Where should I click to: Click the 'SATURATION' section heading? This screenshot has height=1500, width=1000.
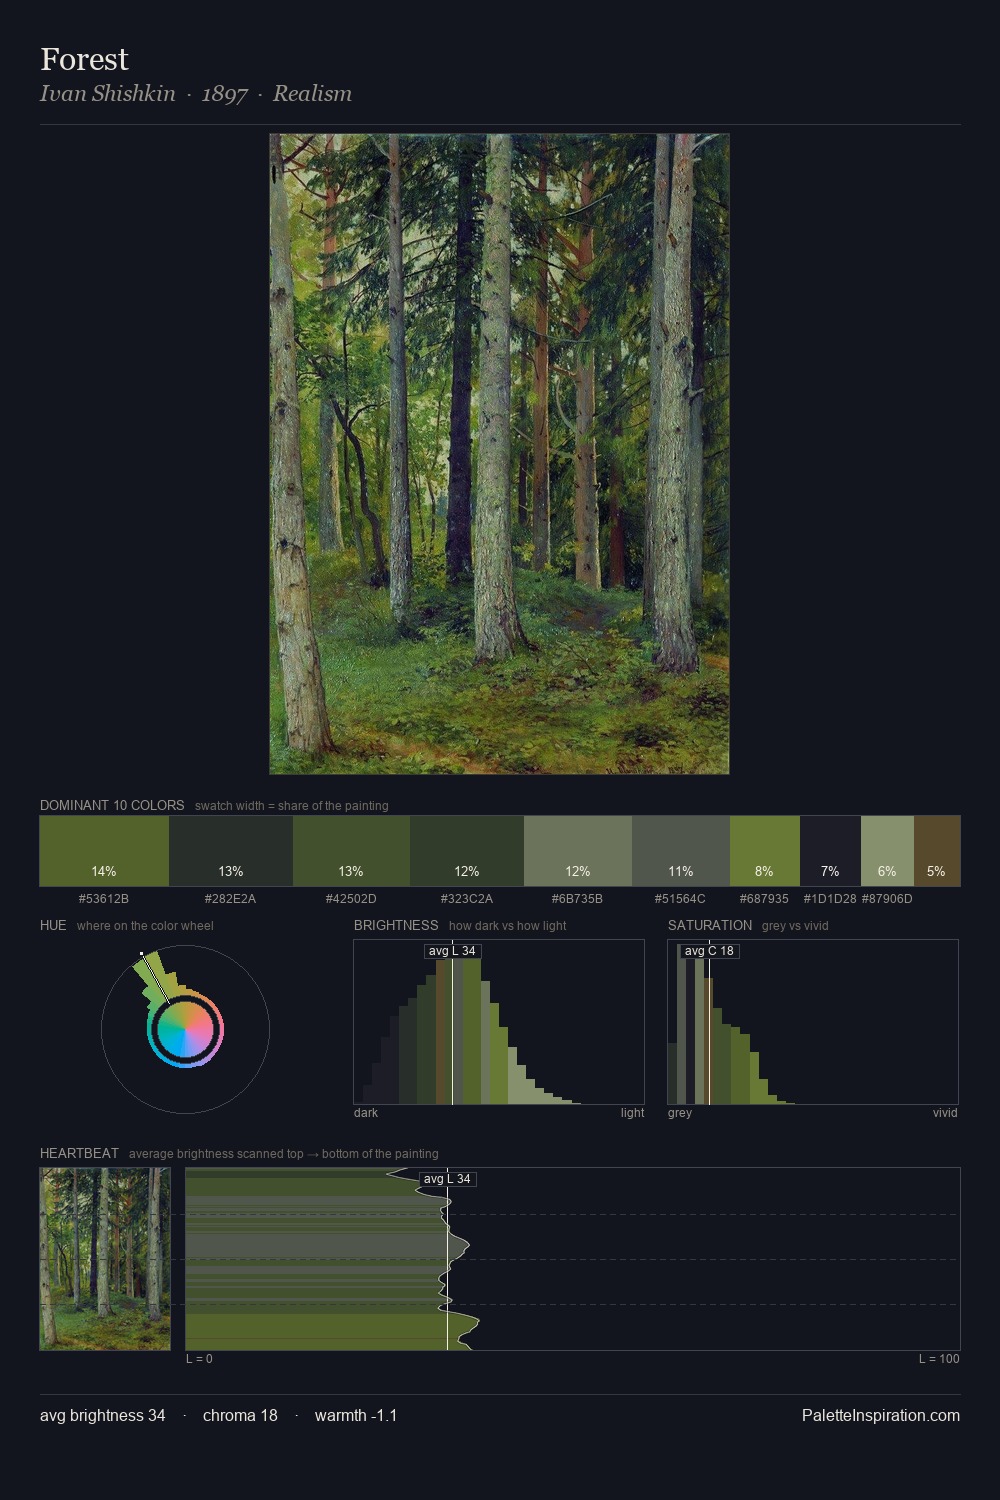click(x=710, y=925)
